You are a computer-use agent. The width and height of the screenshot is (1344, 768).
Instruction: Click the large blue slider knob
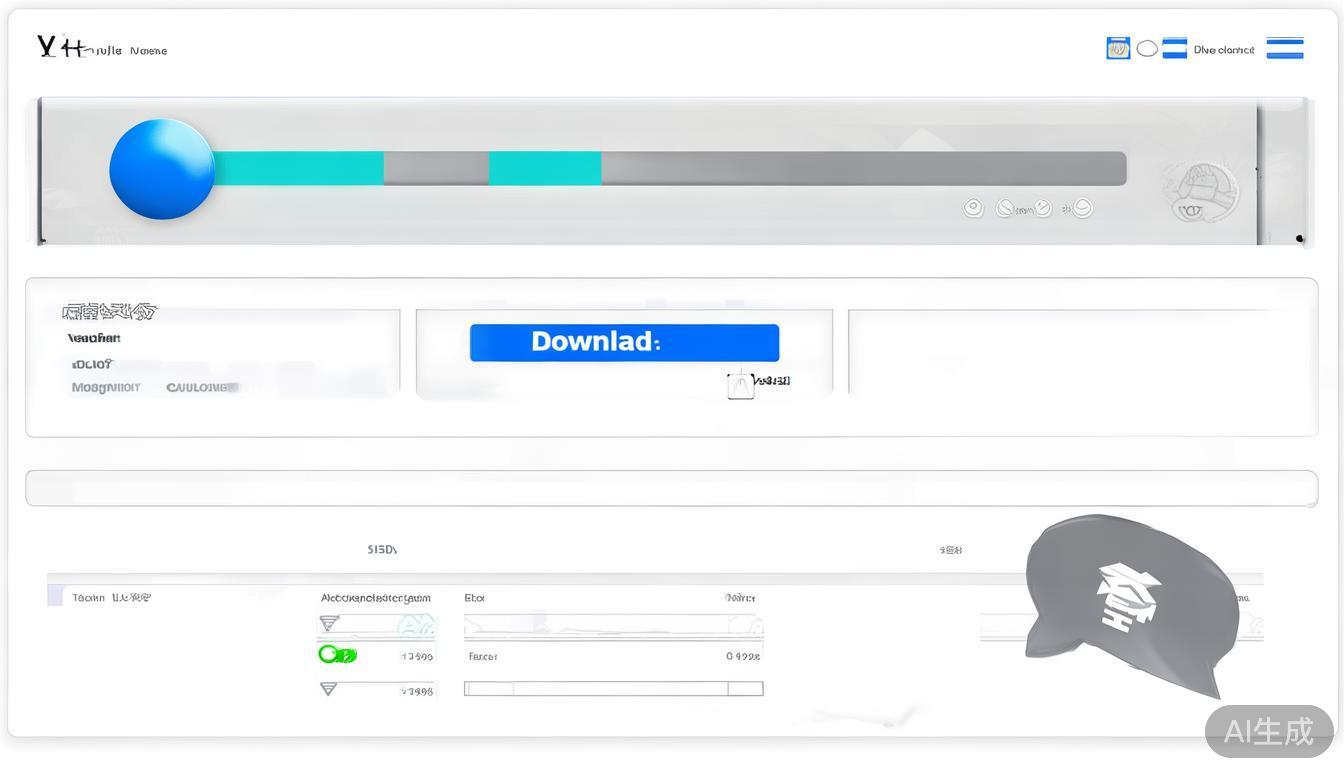pyautogui.click(x=162, y=169)
